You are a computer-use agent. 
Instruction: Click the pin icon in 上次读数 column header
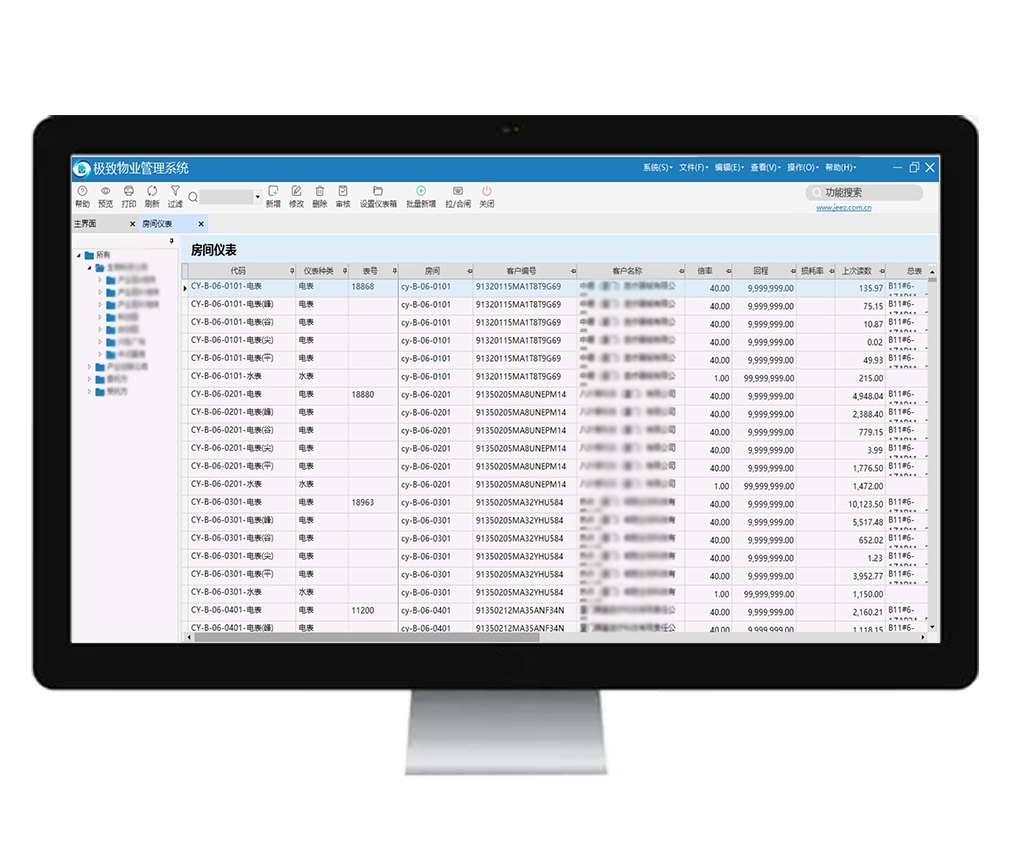coord(882,271)
